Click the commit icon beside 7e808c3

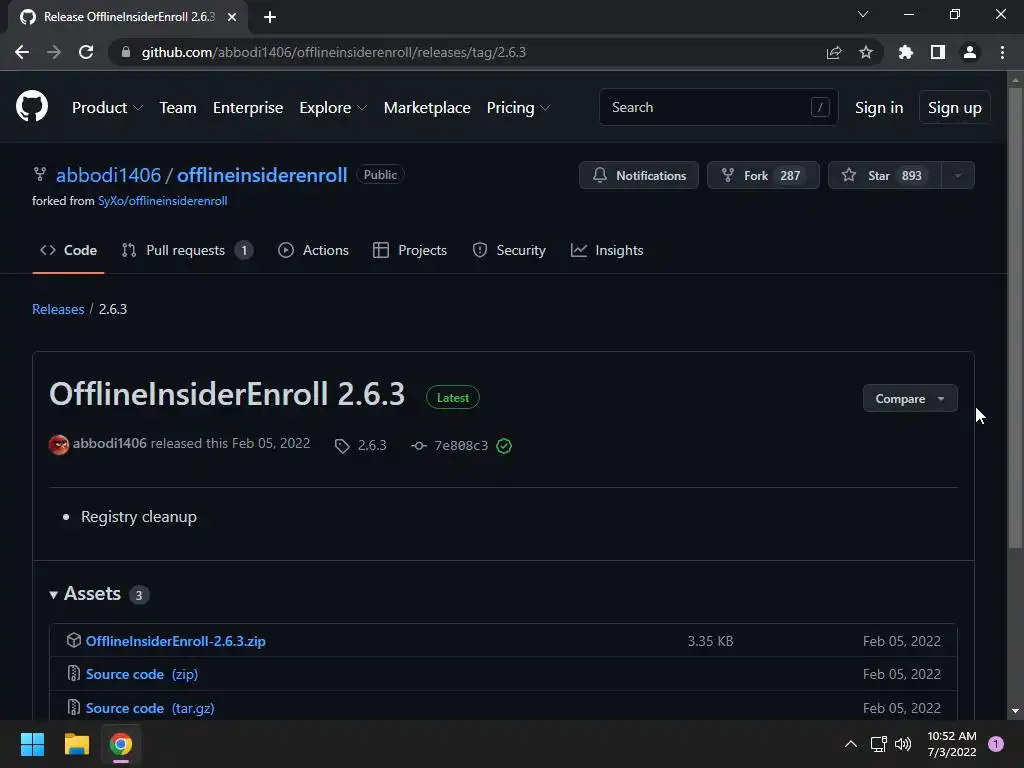[419, 446]
